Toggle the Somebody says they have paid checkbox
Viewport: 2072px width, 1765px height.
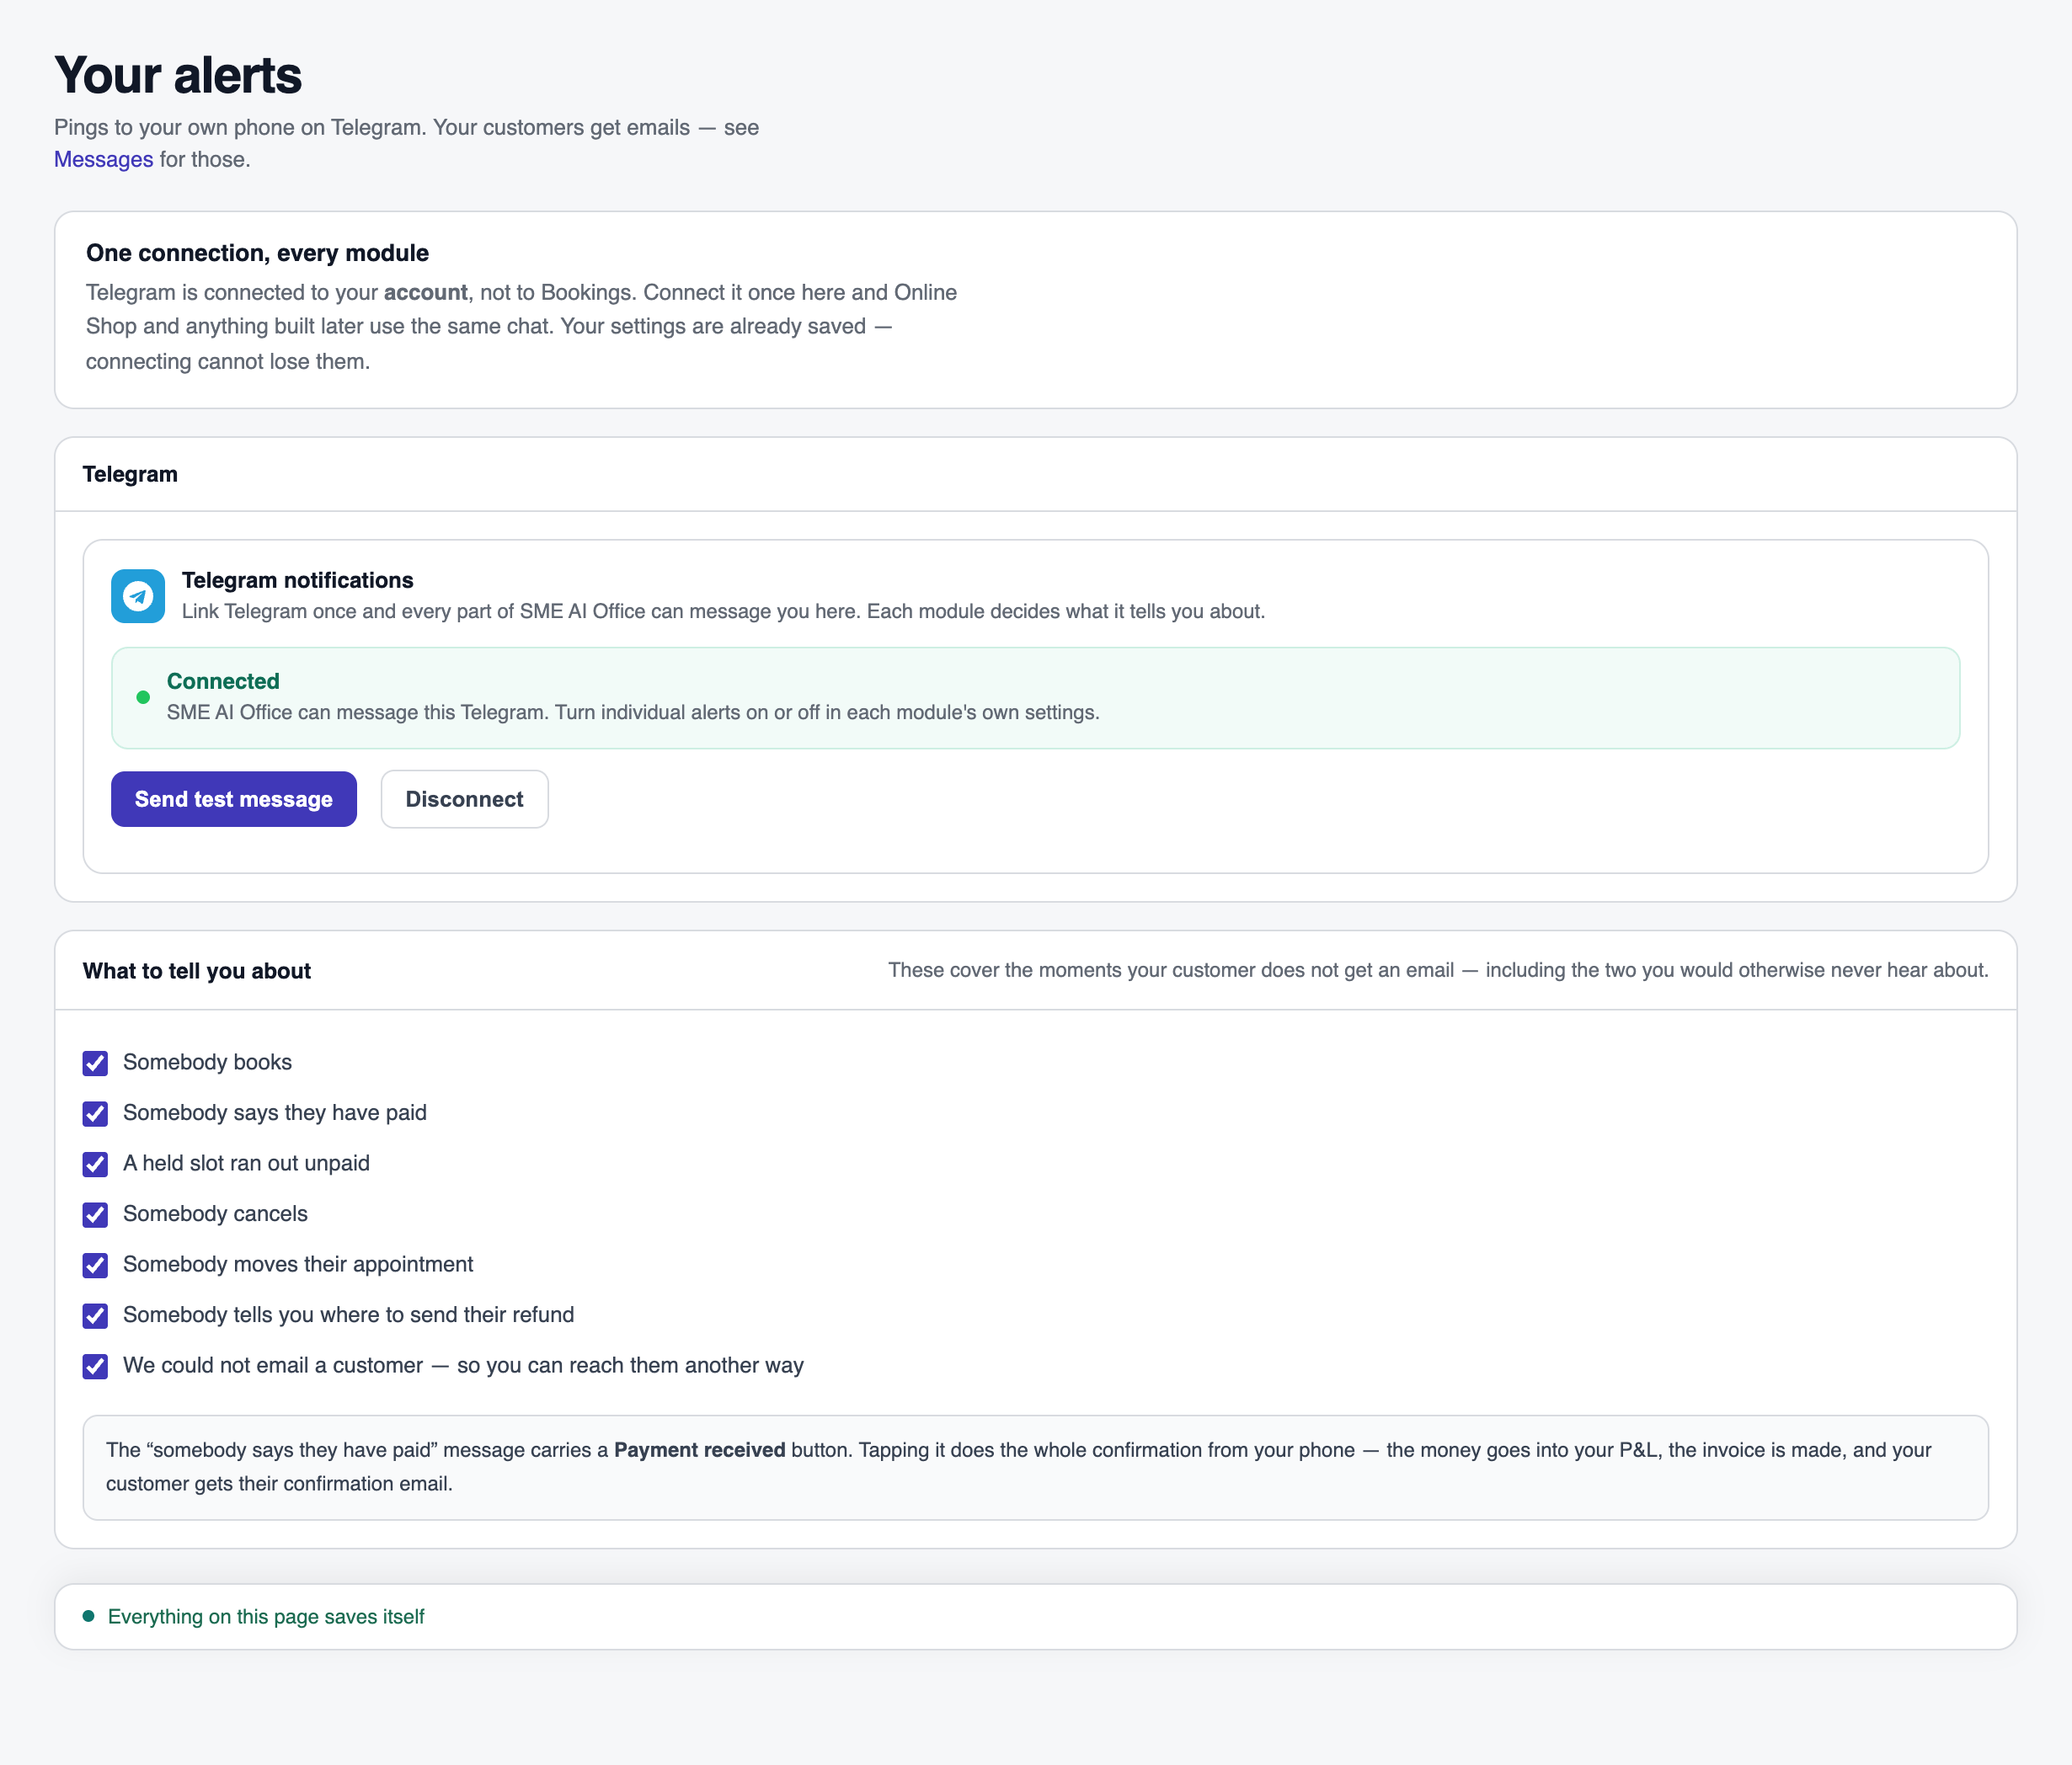tap(95, 1114)
